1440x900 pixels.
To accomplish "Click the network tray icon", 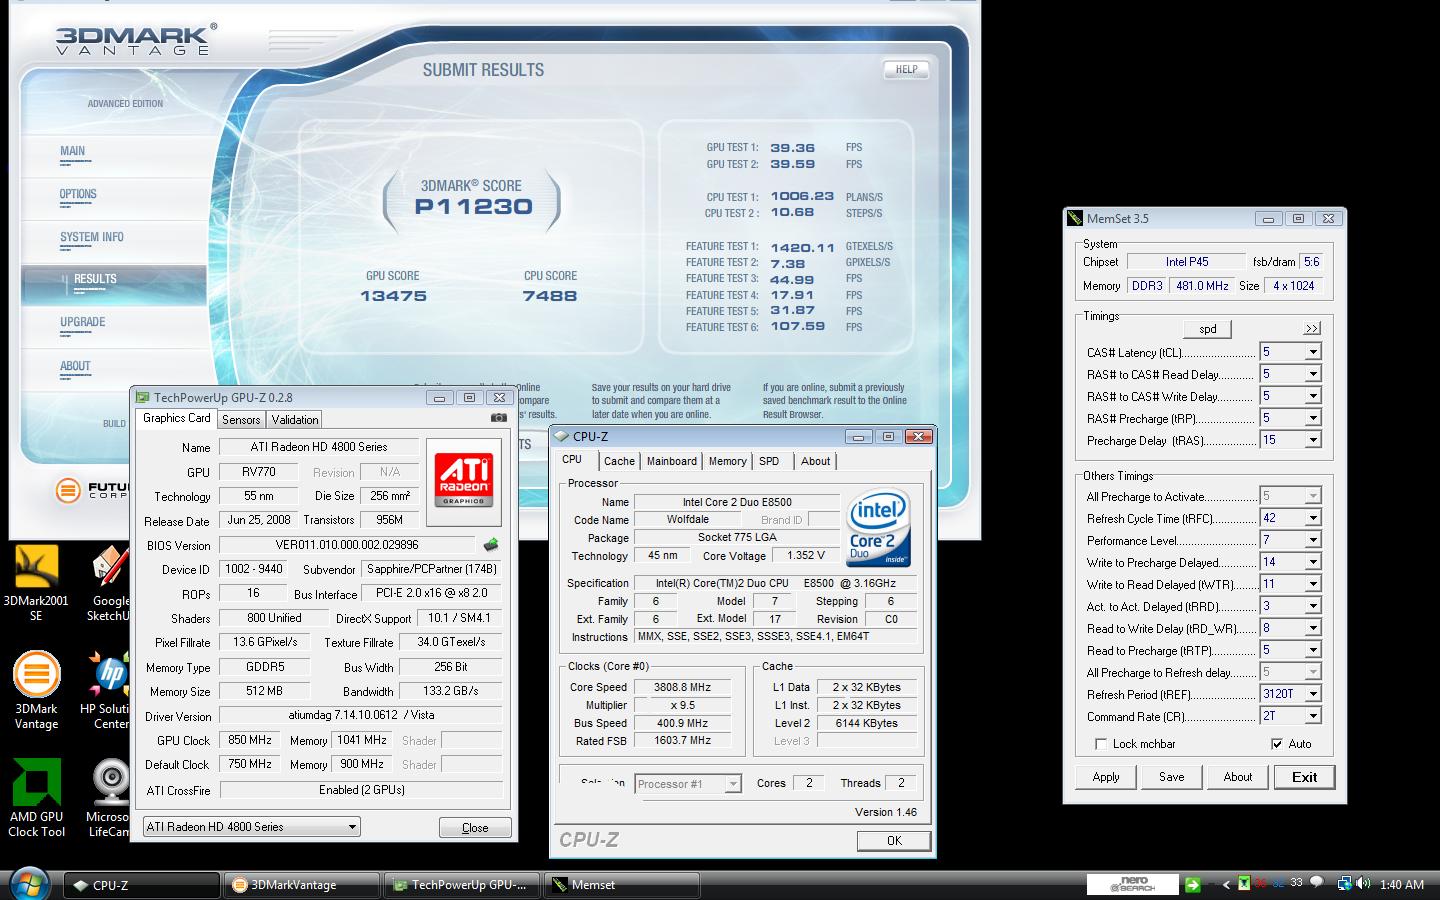I will [x=1345, y=883].
